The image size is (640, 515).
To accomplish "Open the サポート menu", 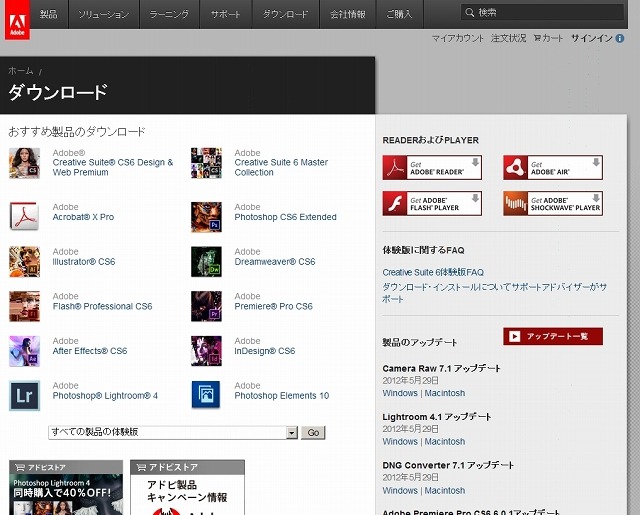I will (x=225, y=14).
